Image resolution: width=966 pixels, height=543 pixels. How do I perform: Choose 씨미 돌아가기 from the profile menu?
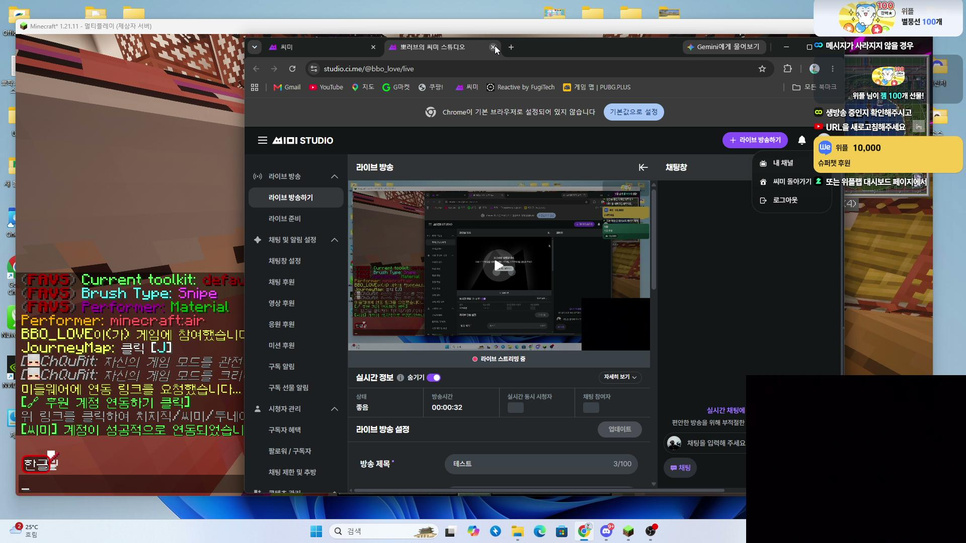coord(785,182)
